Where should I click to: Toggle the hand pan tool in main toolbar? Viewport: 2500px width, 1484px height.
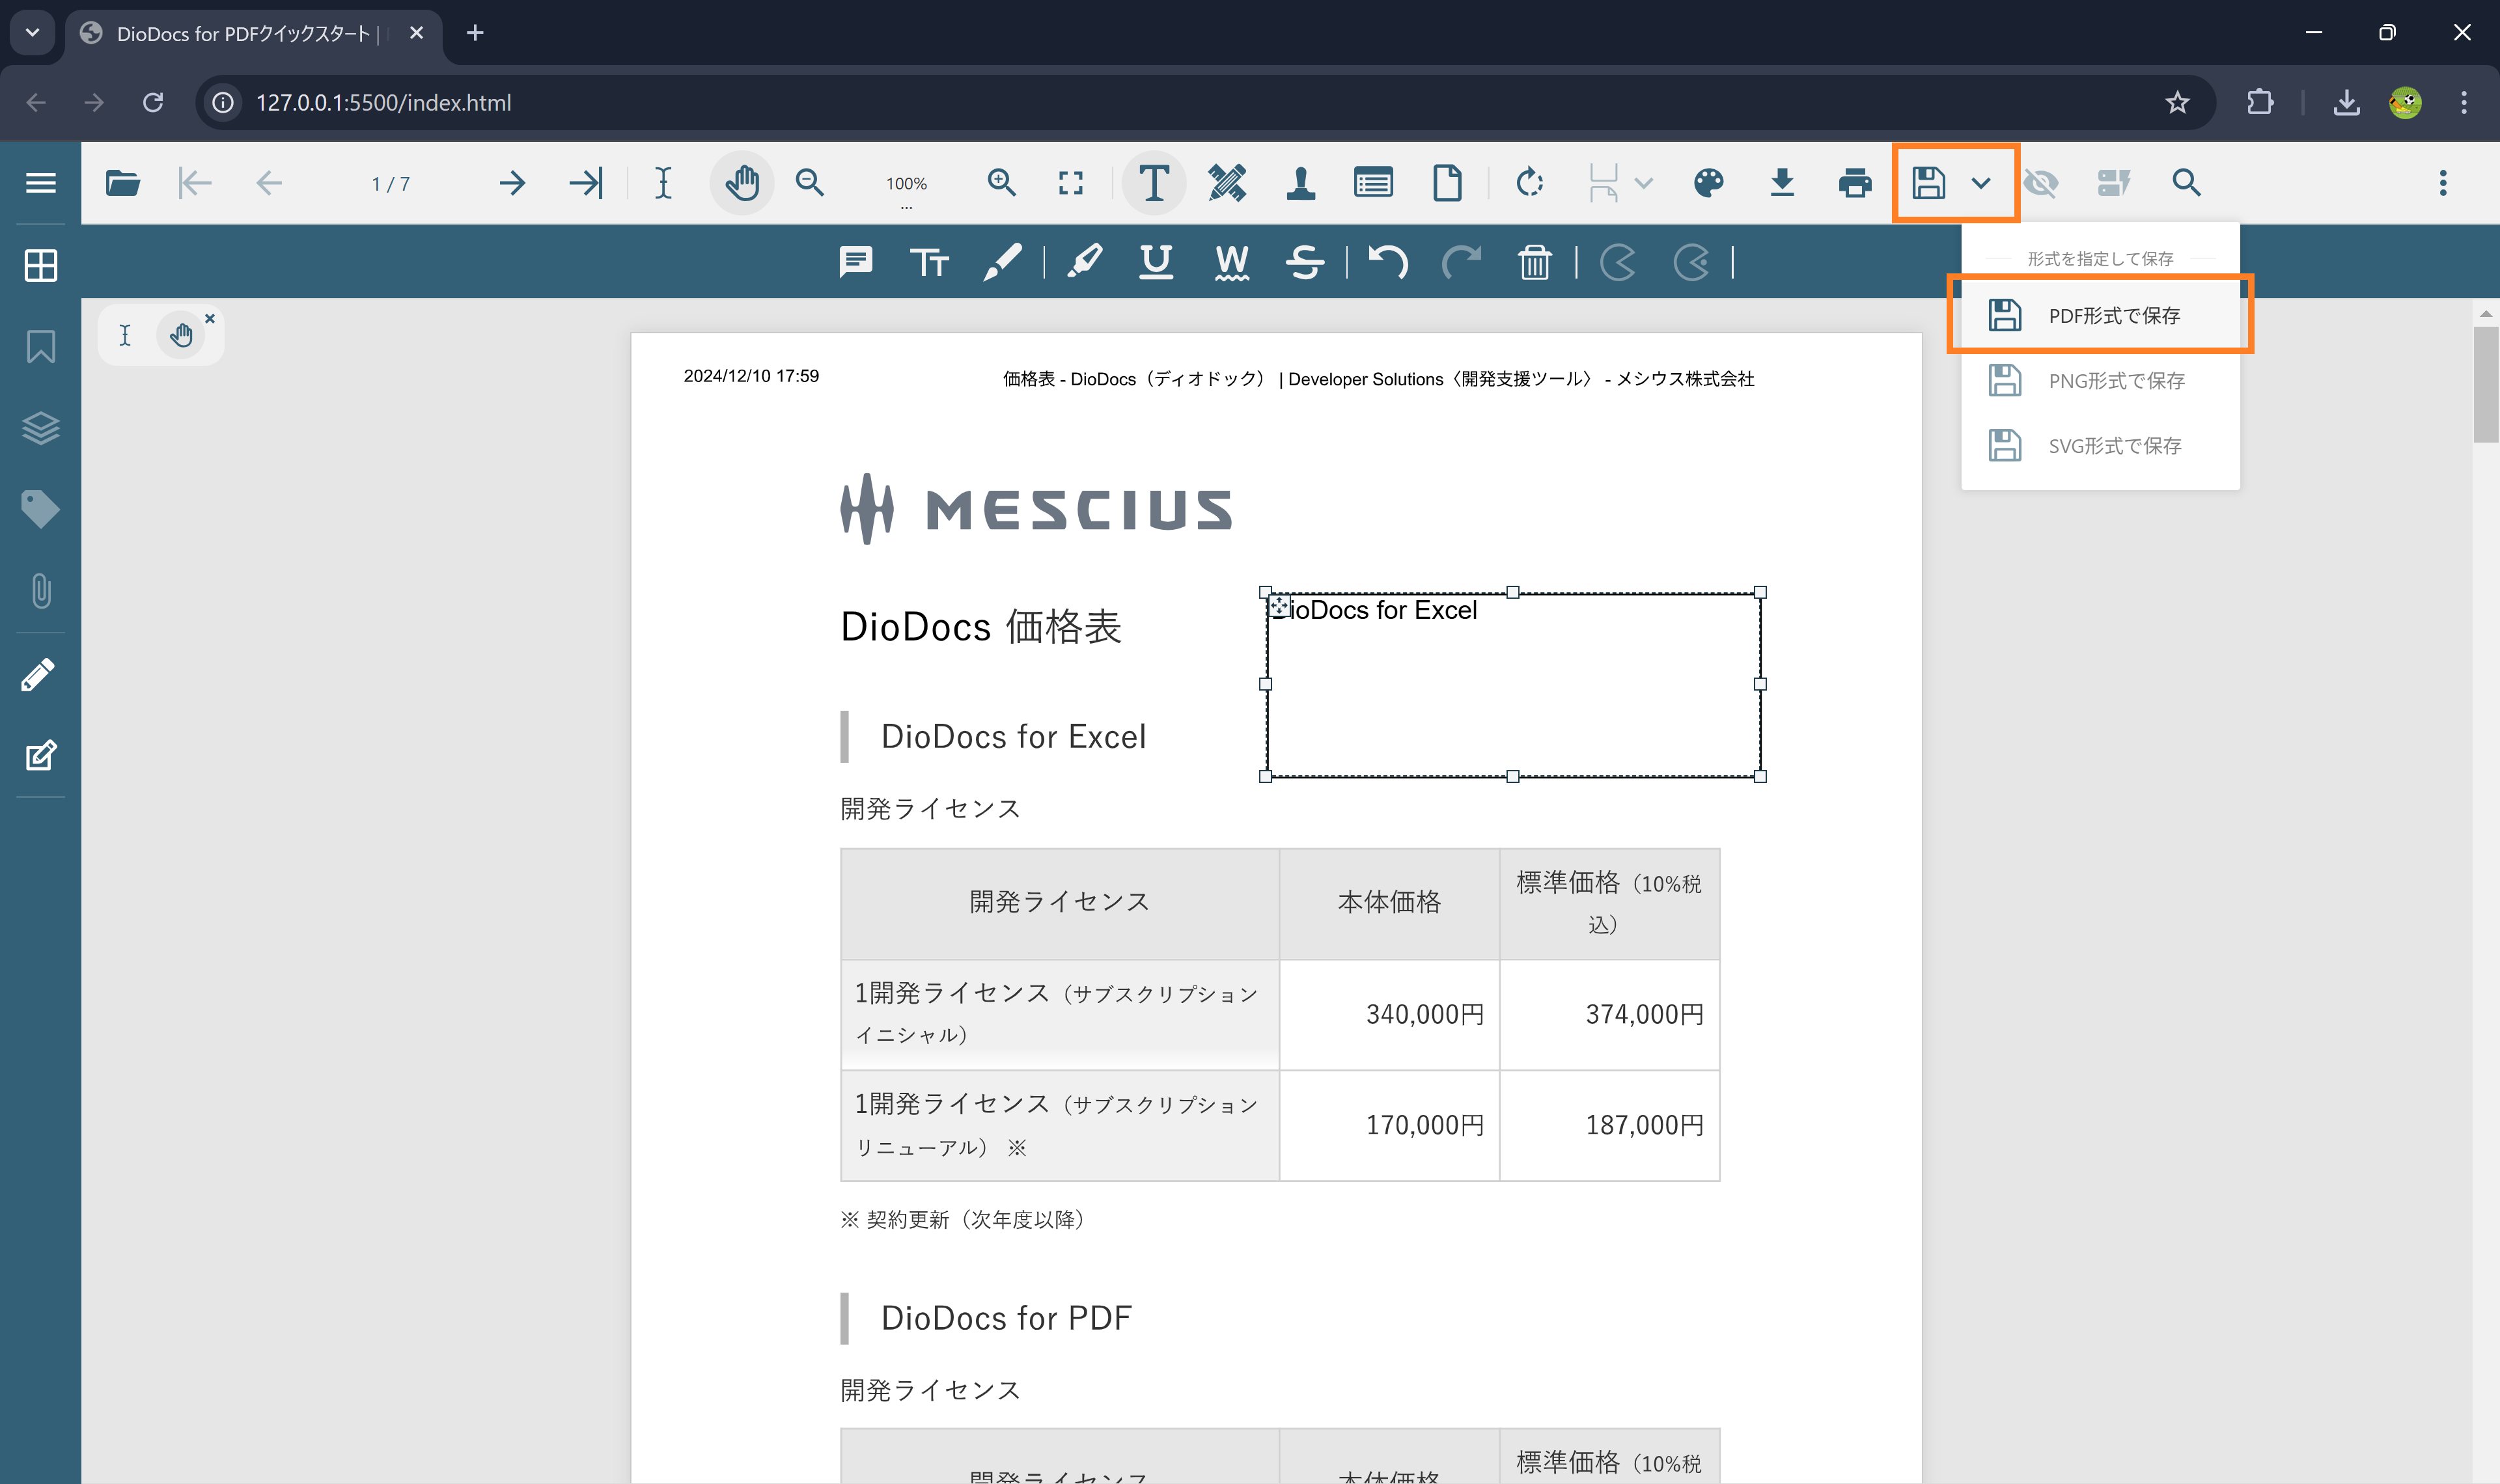tap(742, 183)
